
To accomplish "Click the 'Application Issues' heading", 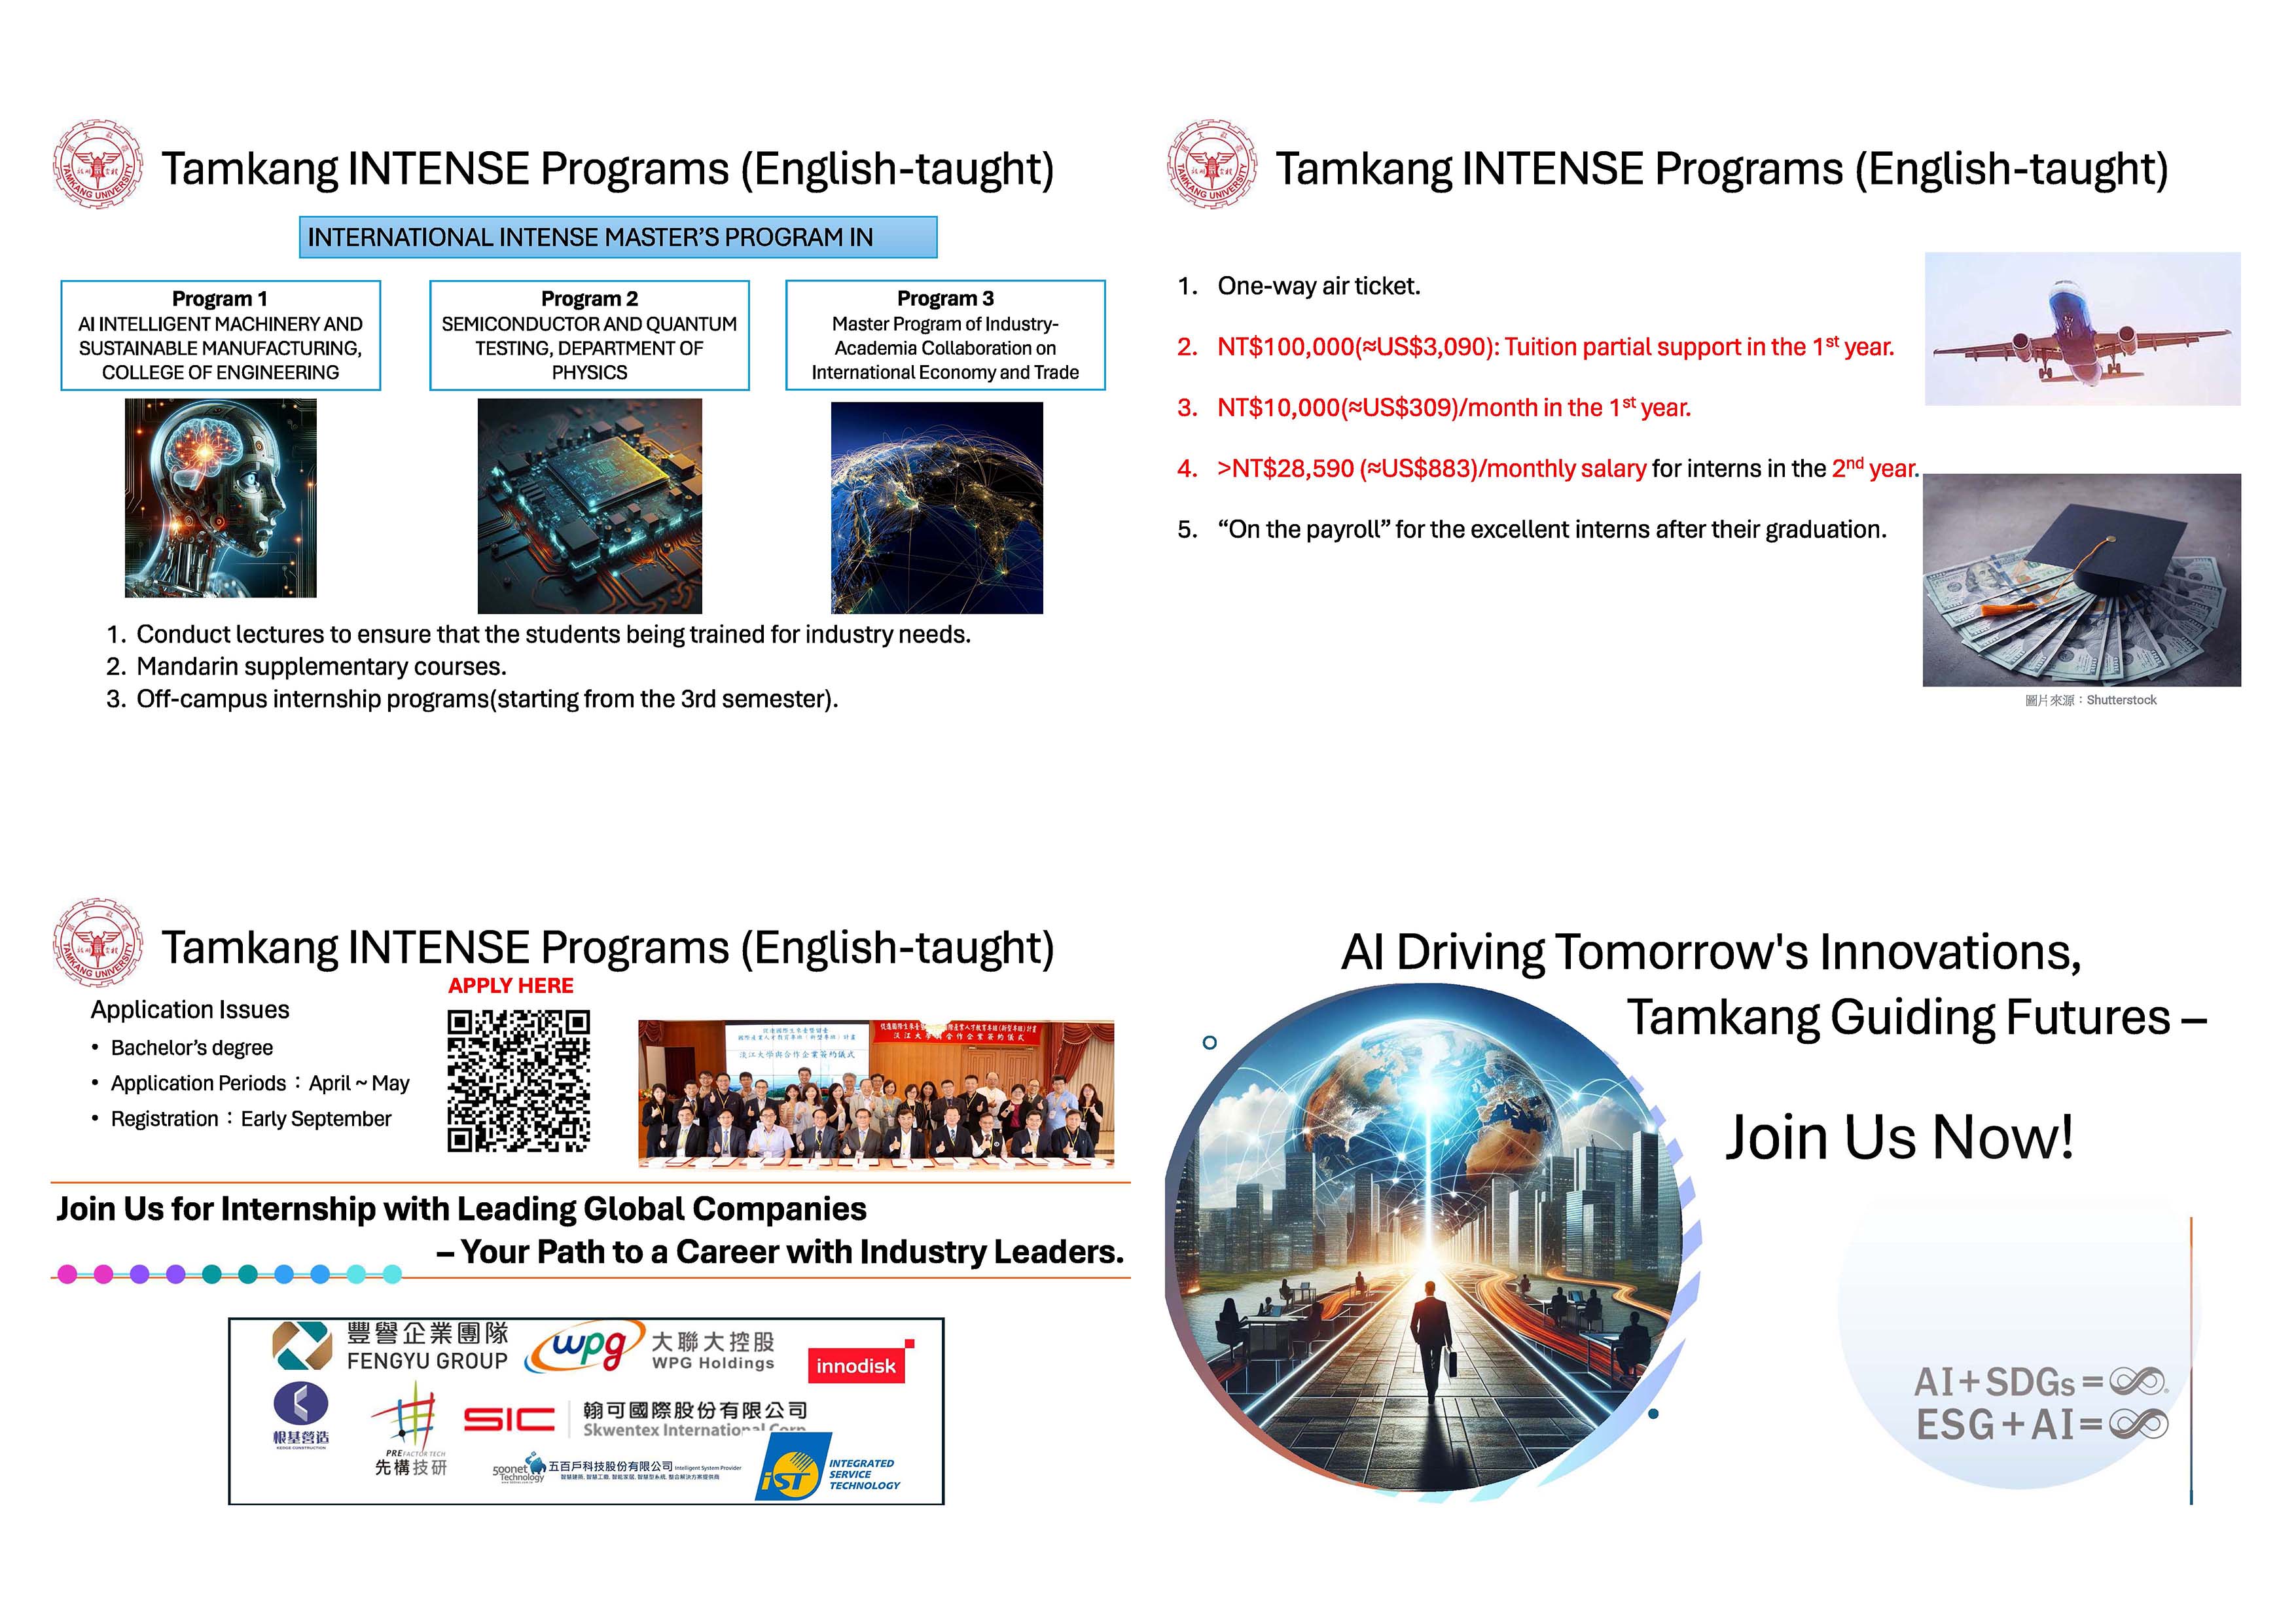I will click(x=190, y=1010).
